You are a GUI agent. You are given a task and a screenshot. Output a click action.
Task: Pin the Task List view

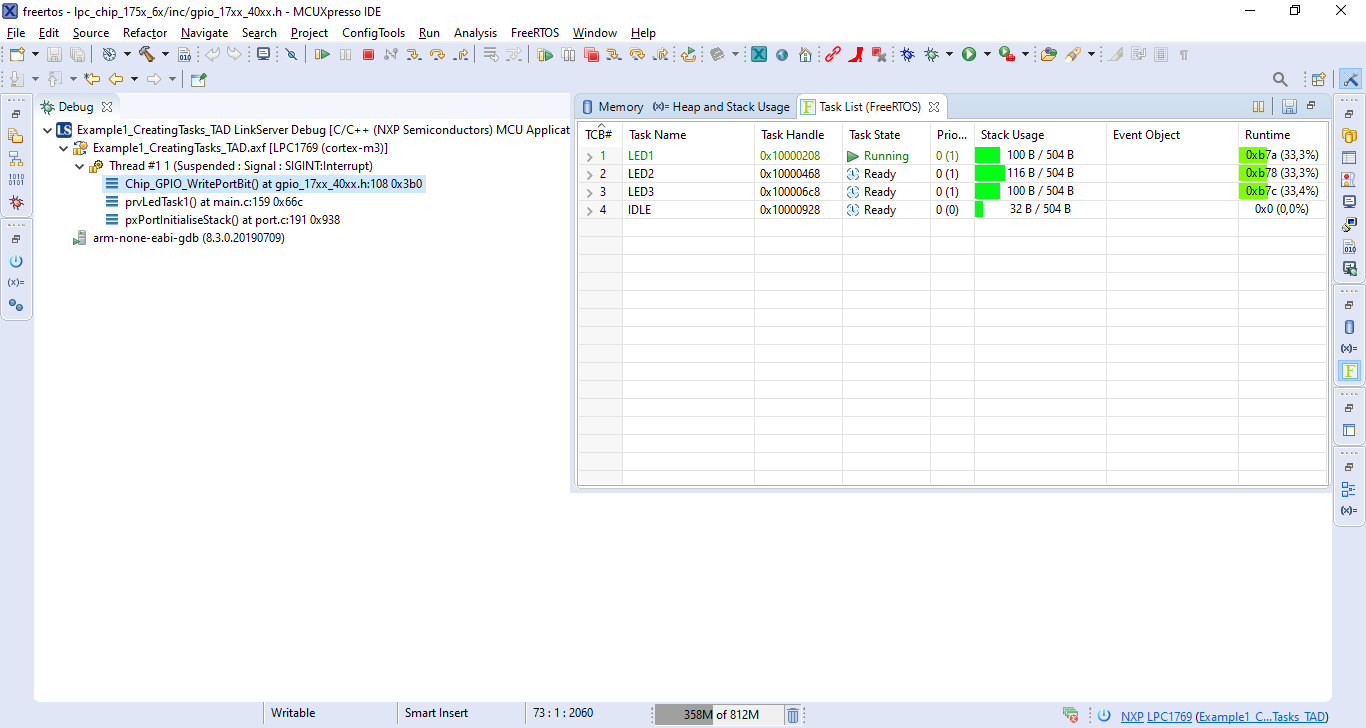(1258, 106)
